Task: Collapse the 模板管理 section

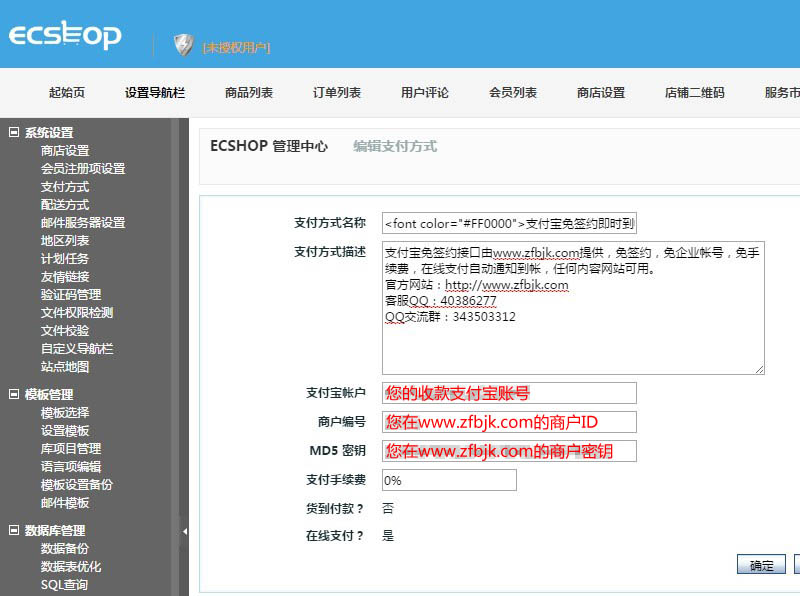Action: point(14,394)
